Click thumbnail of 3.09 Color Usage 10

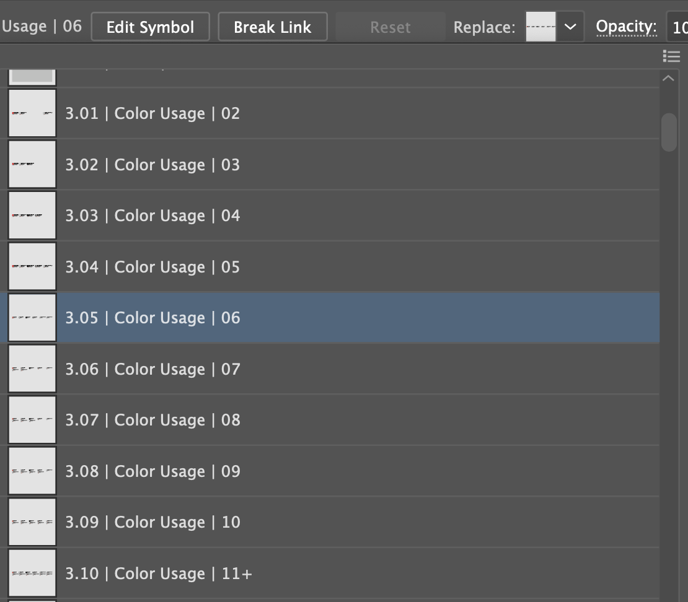(x=32, y=522)
